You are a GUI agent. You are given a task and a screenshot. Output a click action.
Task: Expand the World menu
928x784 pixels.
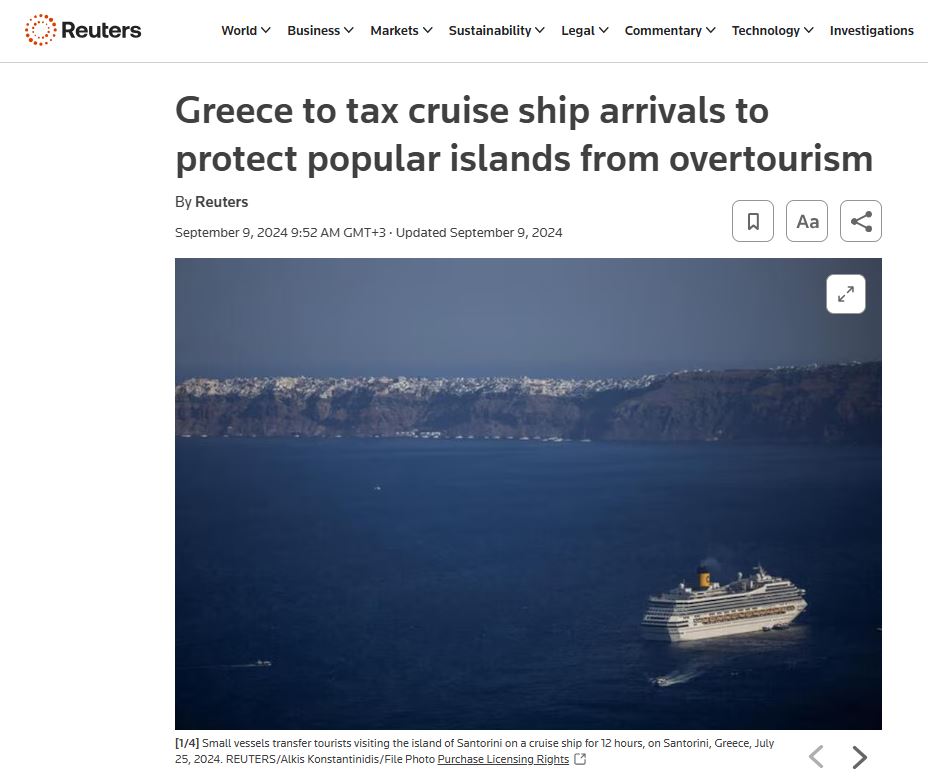tap(246, 30)
